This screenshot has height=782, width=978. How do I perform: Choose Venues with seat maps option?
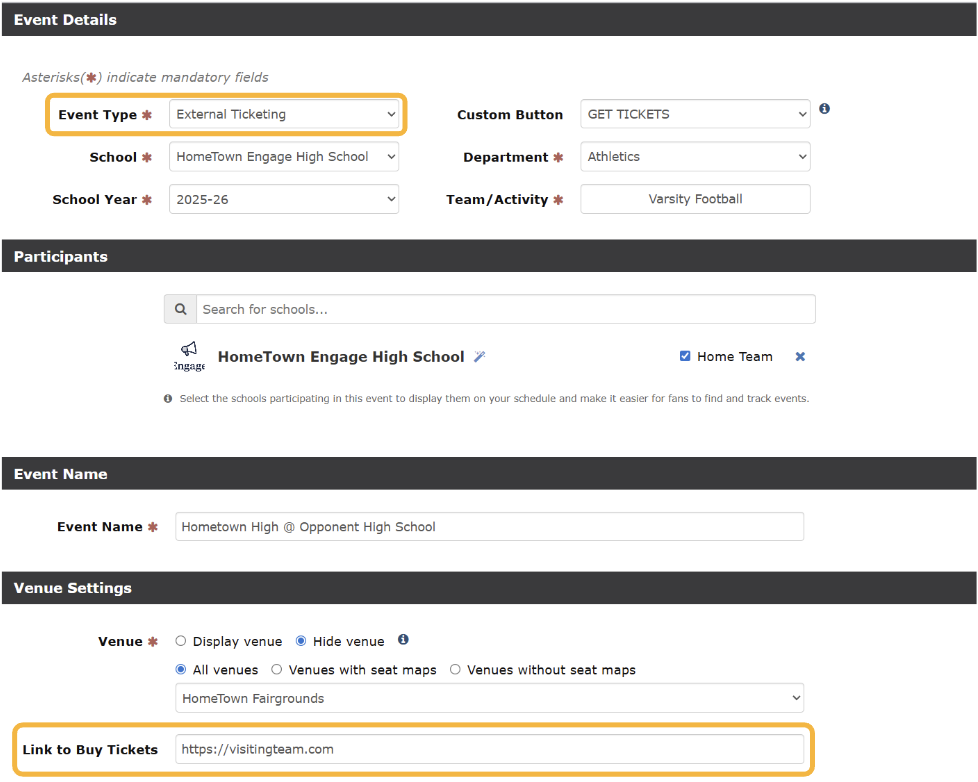[x=277, y=670]
